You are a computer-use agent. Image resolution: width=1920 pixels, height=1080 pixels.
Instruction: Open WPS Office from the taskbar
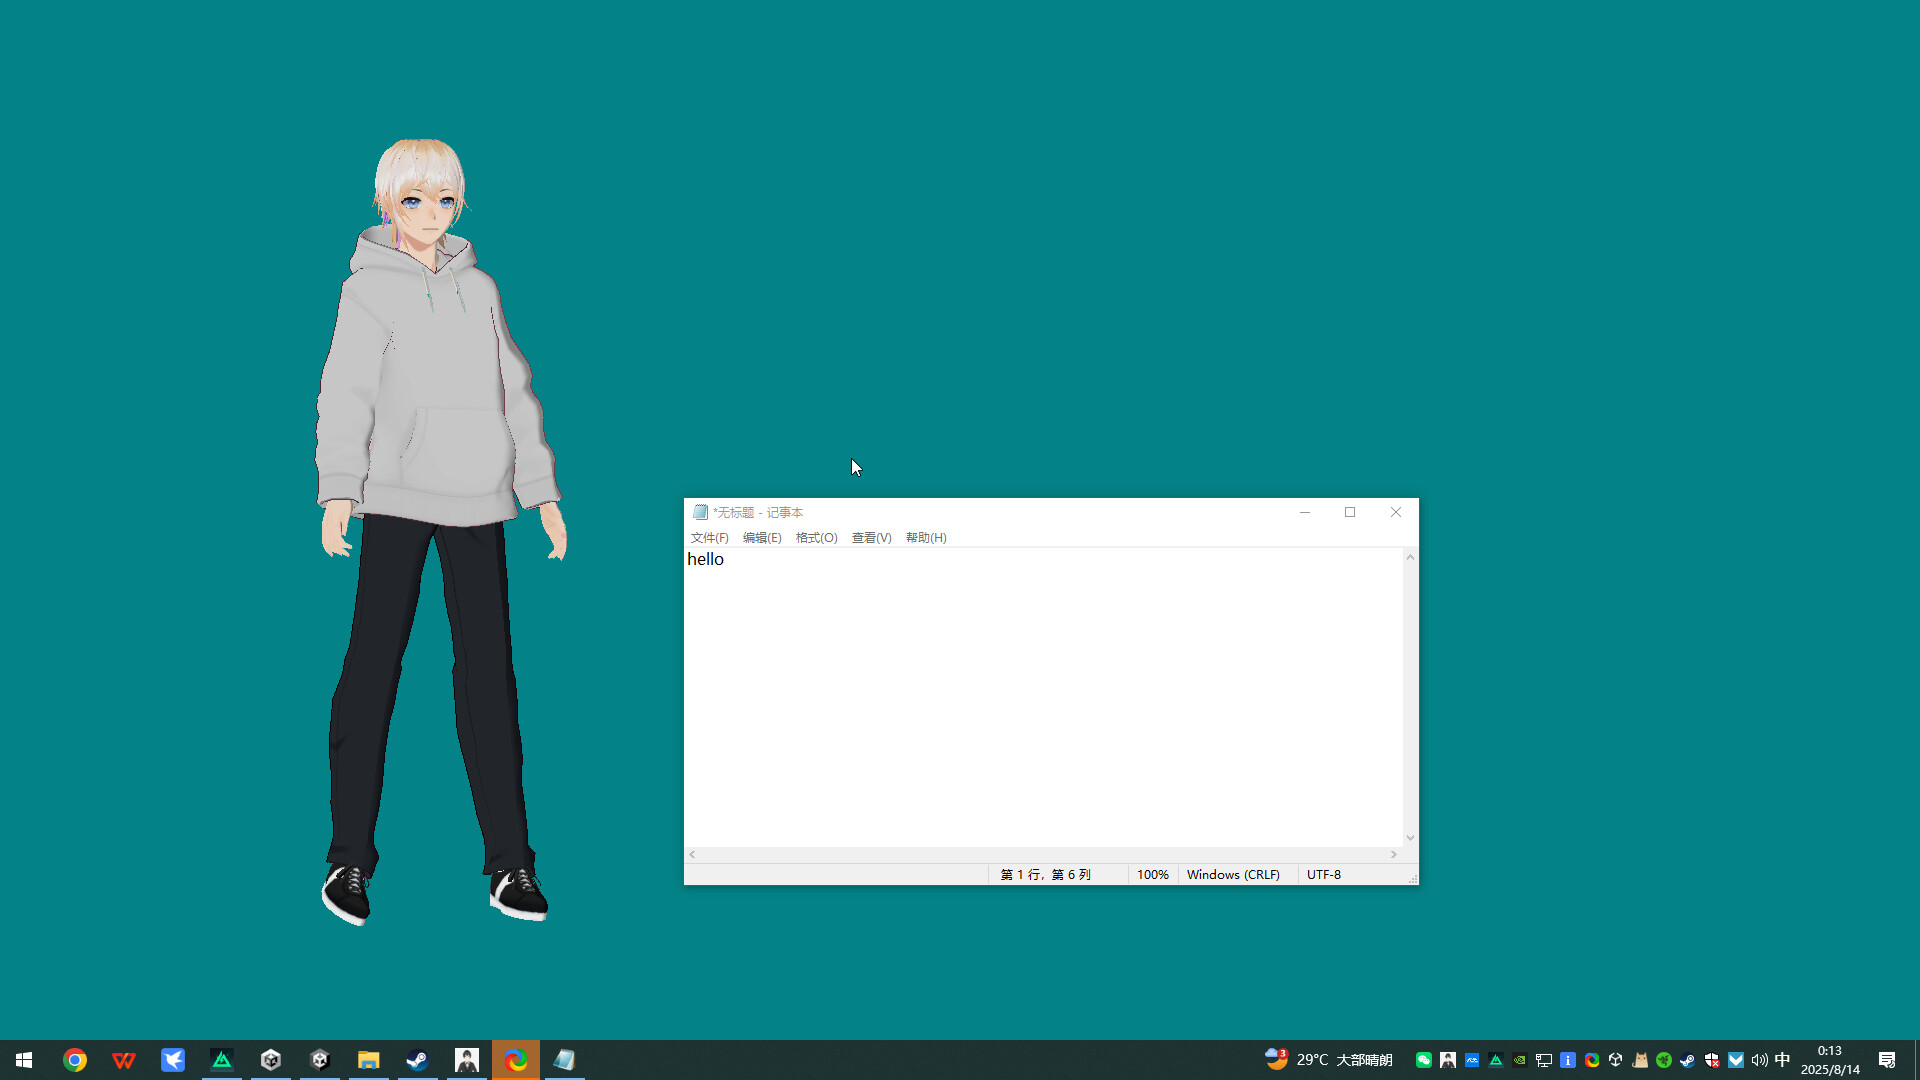[124, 1059]
